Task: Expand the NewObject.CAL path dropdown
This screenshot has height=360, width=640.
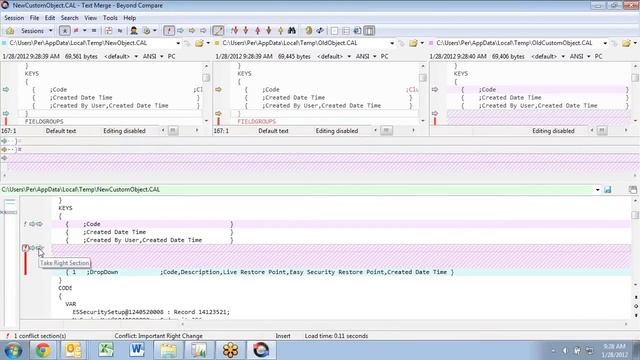Action: (x=178, y=43)
